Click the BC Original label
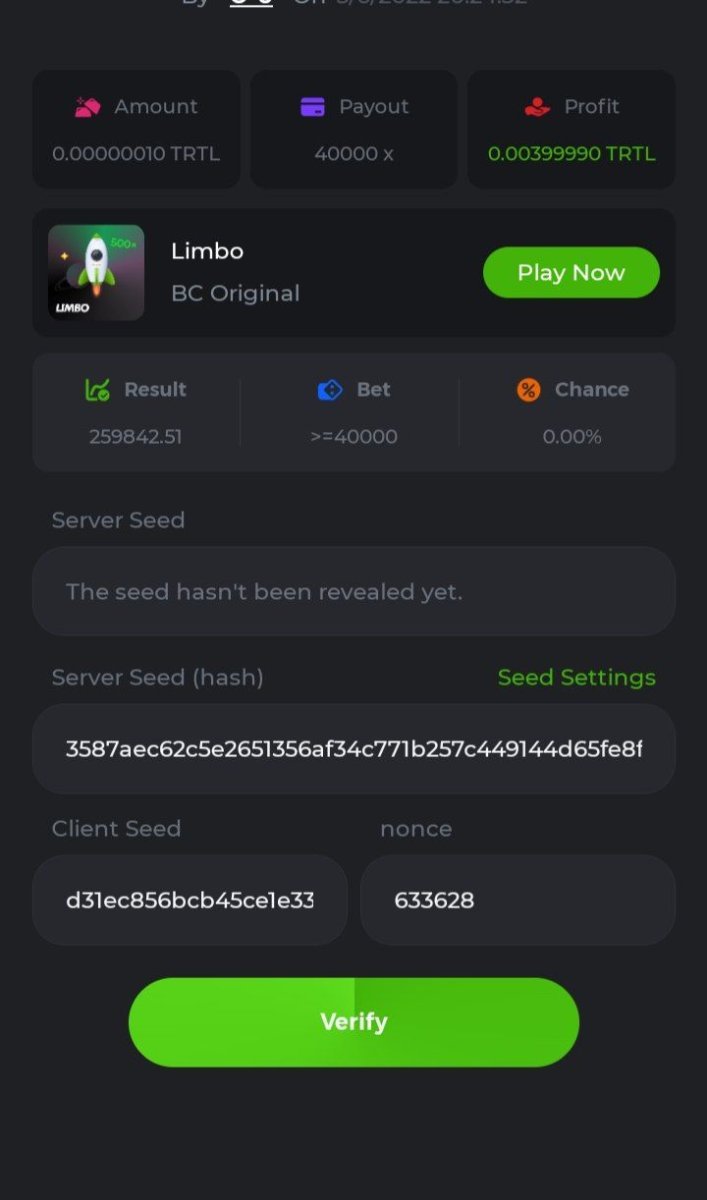707x1200 pixels. coord(235,293)
